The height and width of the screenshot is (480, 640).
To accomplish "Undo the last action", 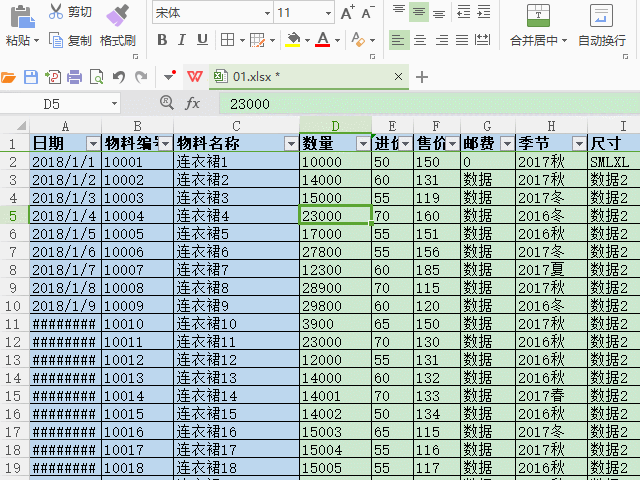I will click(119, 77).
